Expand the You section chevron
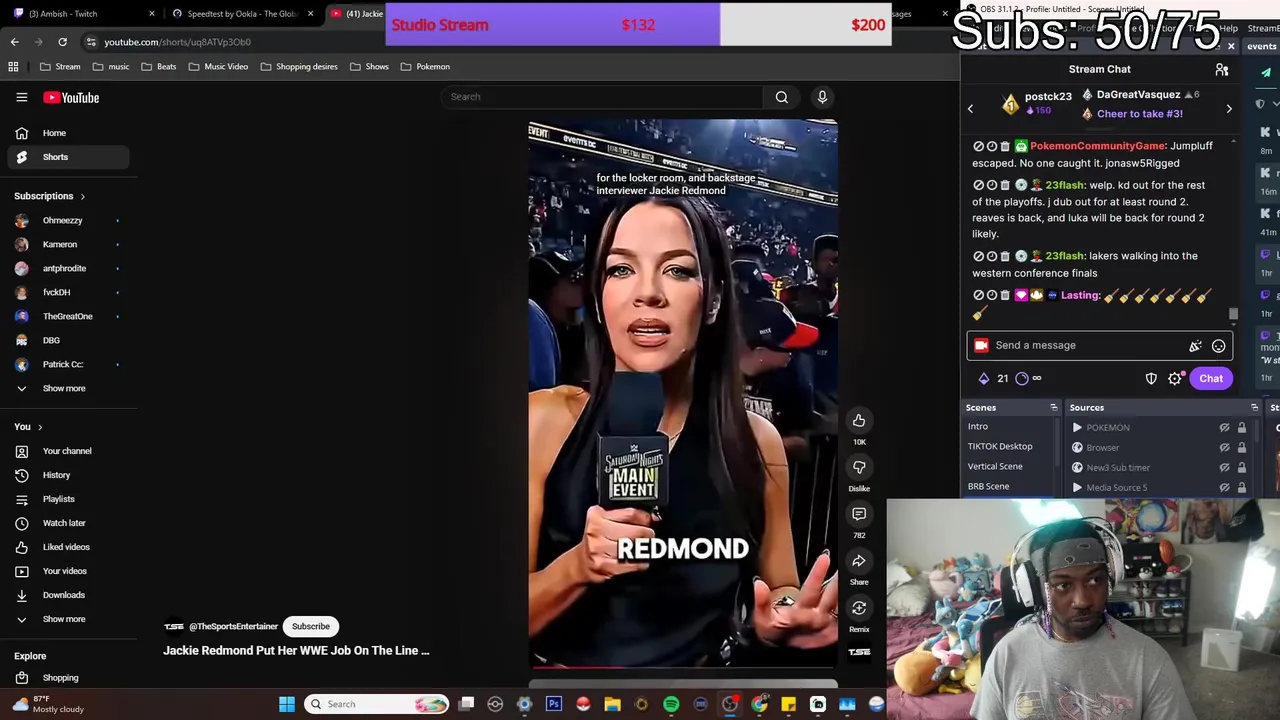This screenshot has height=720, width=1280. 40,427
